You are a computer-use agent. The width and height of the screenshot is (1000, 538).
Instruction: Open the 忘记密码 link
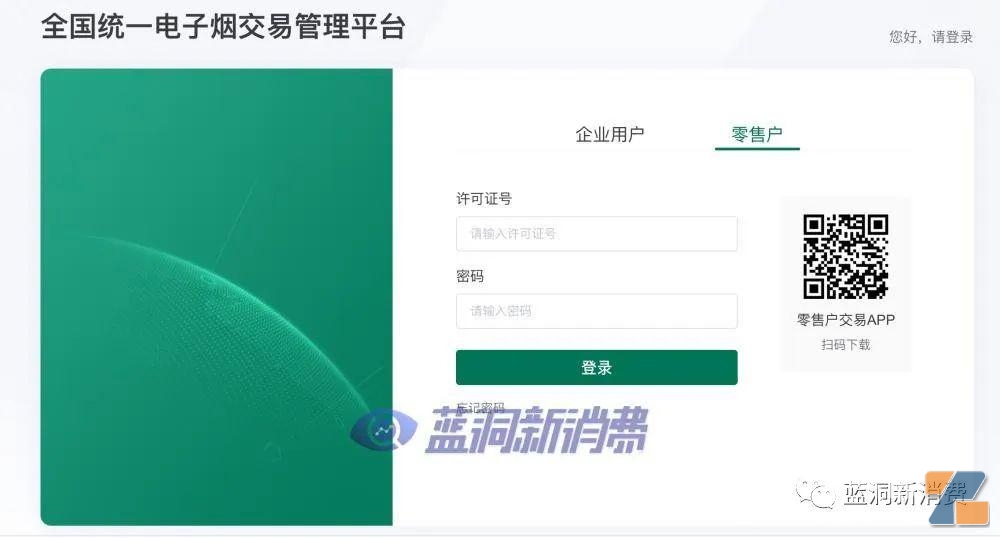[480, 407]
